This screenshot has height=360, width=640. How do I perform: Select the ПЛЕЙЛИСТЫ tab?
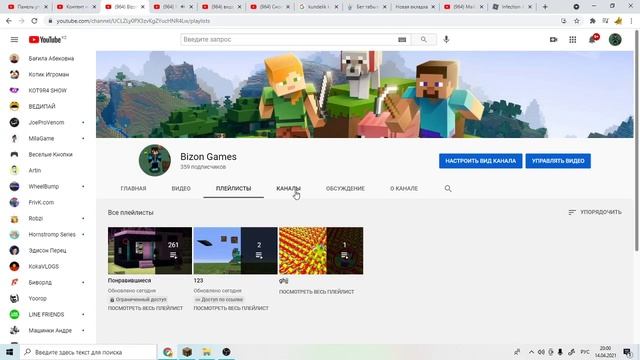pyautogui.click(x=233, y=189)
